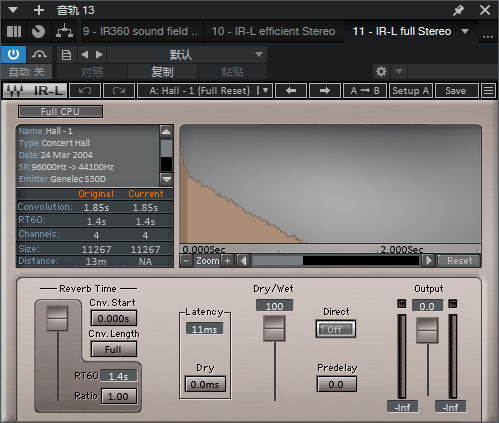Click the Dry/Wet 100 value field
This screenshot has width=499, height=423.
click(274, 306)
